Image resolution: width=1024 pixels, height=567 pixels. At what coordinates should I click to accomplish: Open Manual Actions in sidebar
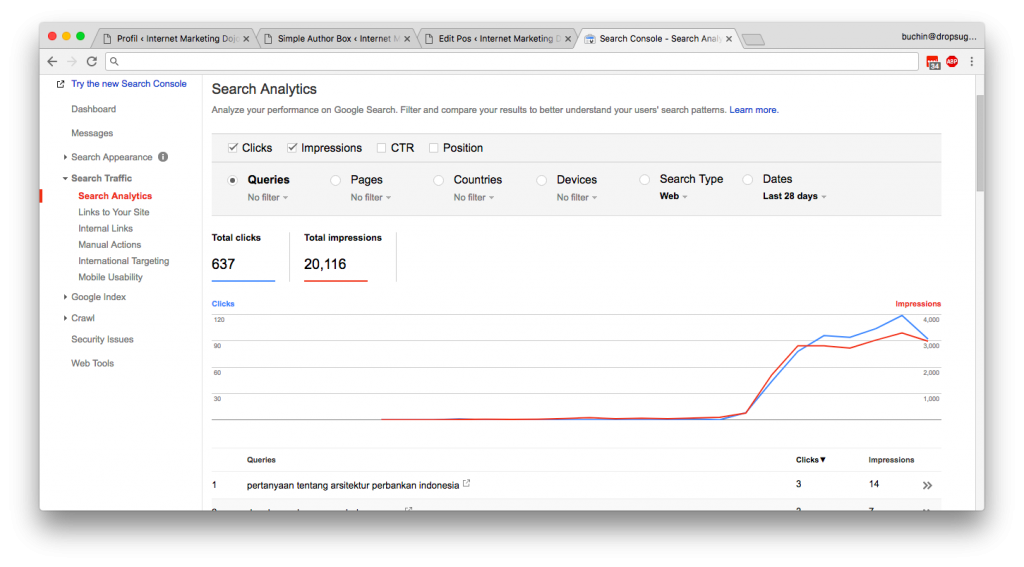pos(110,245)
